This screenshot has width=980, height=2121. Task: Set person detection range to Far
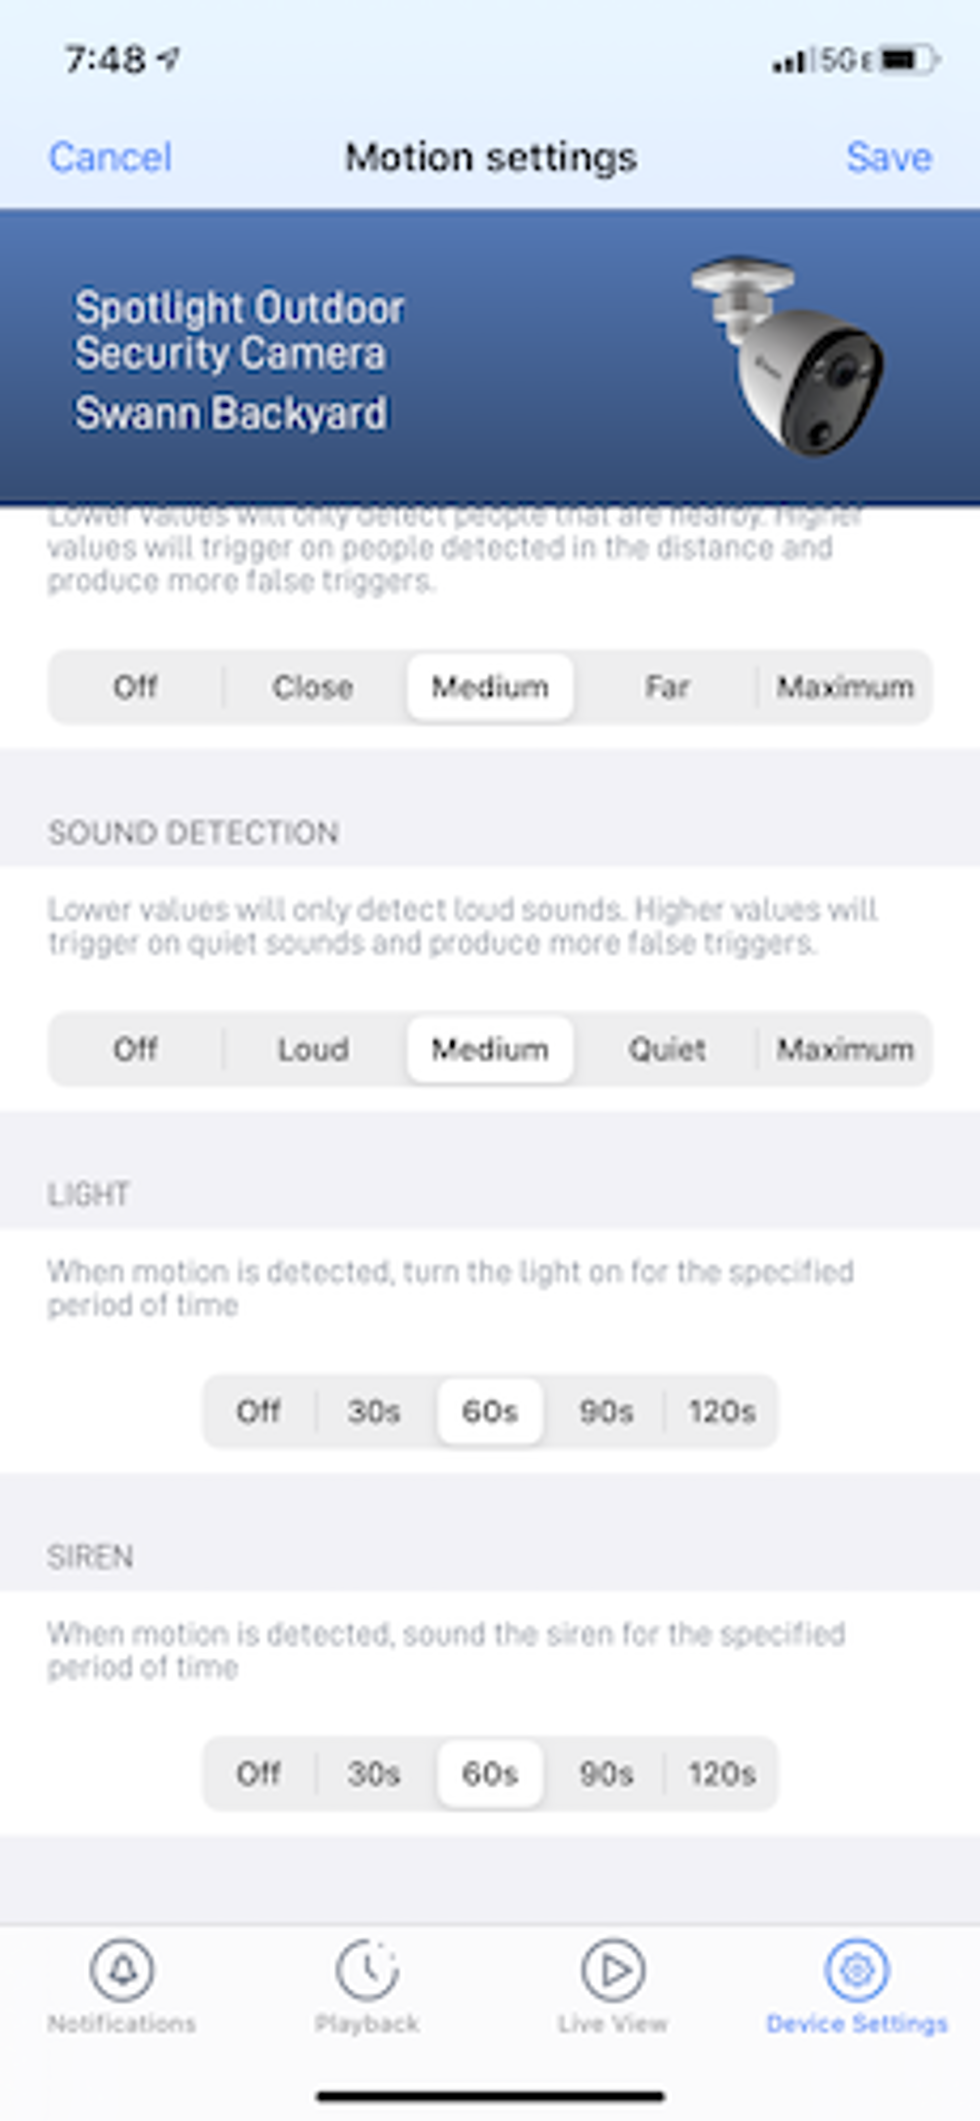tap(666, 687)
